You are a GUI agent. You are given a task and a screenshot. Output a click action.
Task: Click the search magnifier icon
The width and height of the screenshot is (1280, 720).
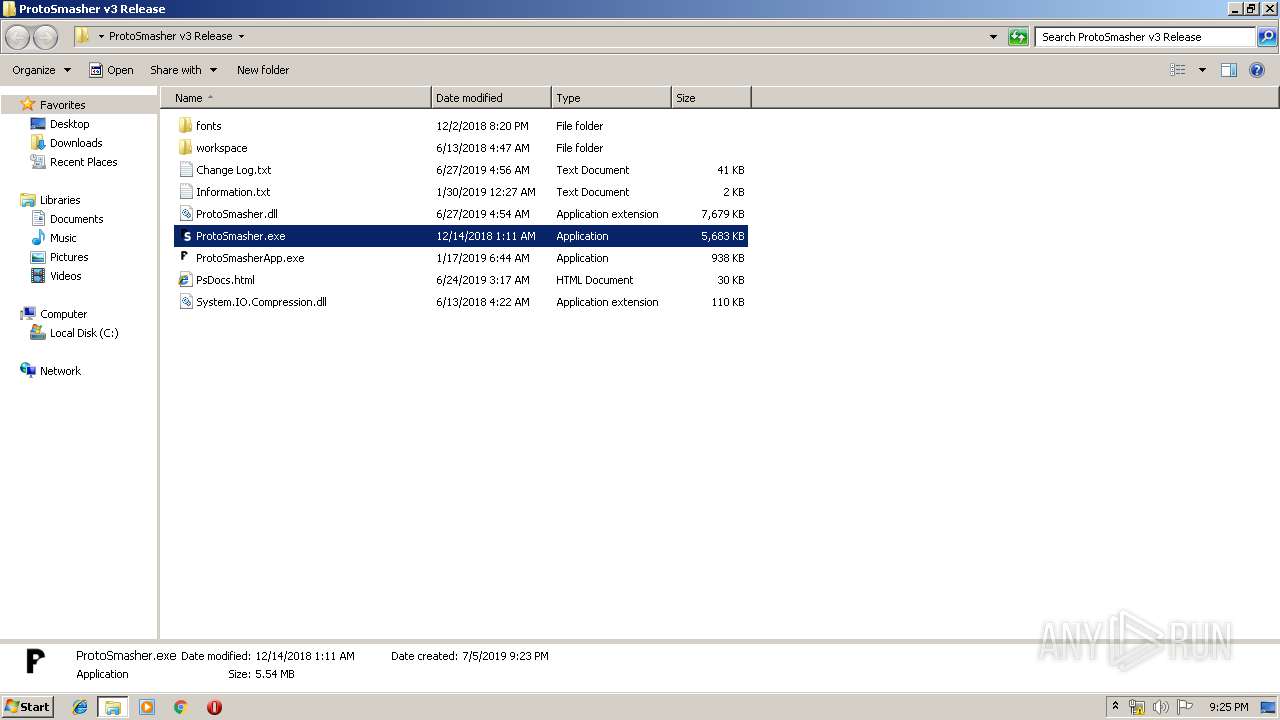(1267, 37)
